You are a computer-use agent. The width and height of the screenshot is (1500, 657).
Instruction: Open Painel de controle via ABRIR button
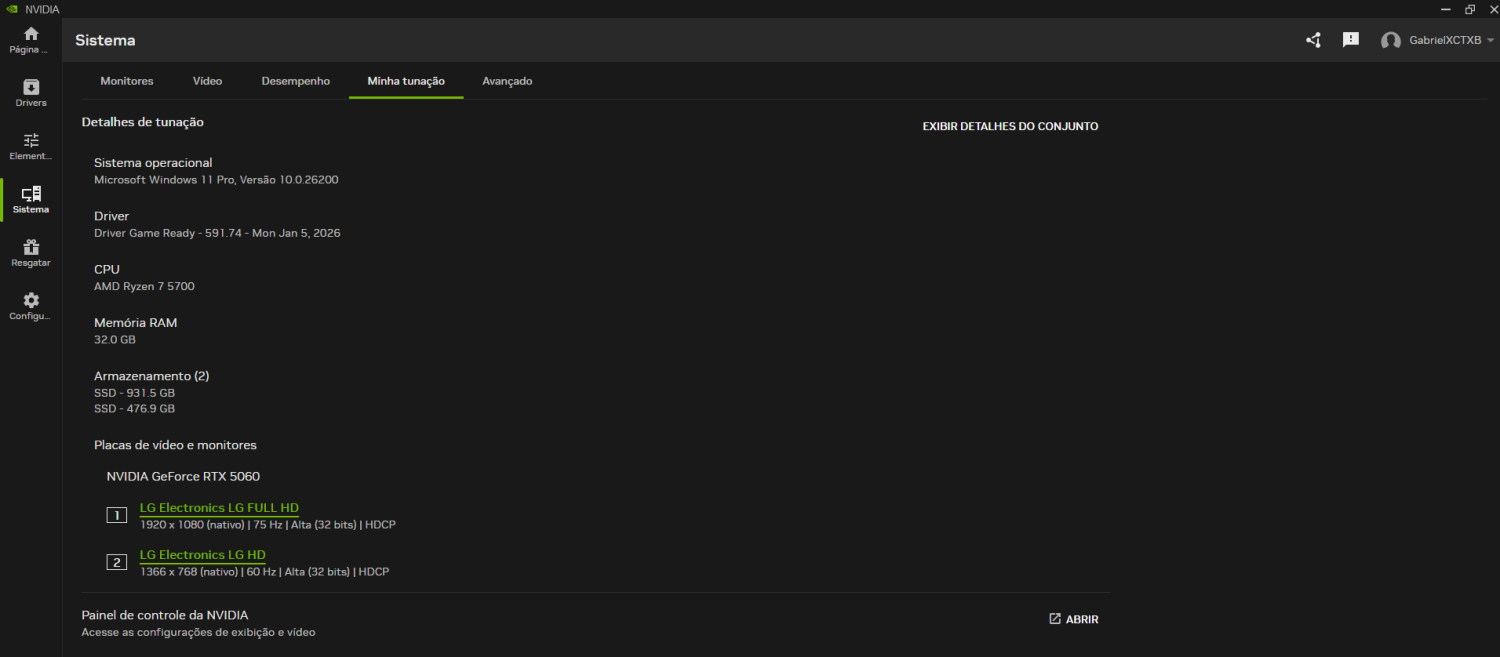1074,619
